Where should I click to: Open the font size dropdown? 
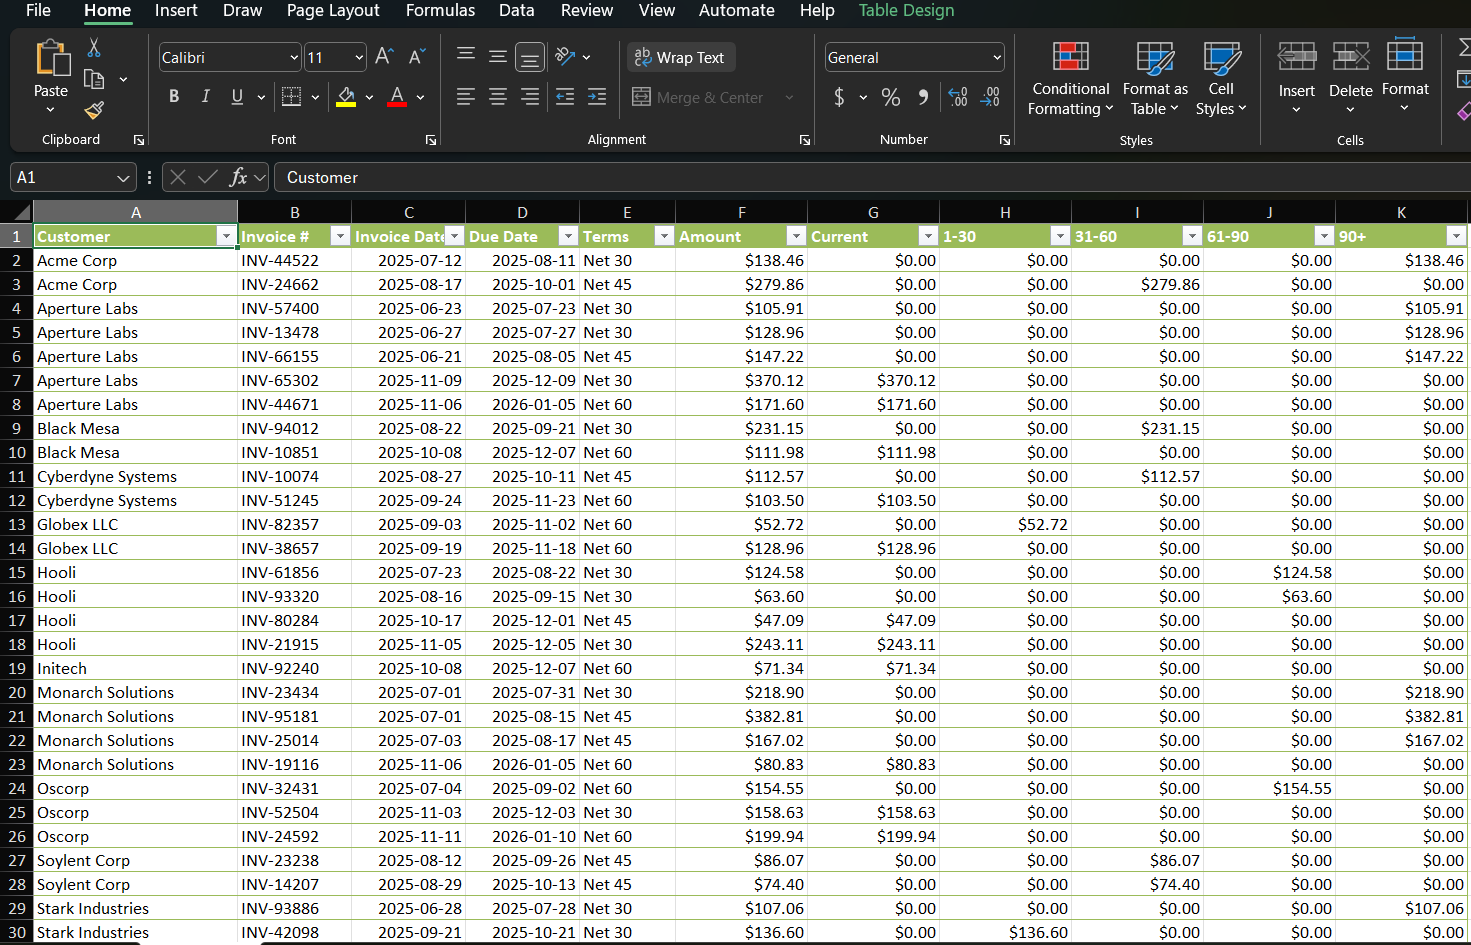coord(358,58)
